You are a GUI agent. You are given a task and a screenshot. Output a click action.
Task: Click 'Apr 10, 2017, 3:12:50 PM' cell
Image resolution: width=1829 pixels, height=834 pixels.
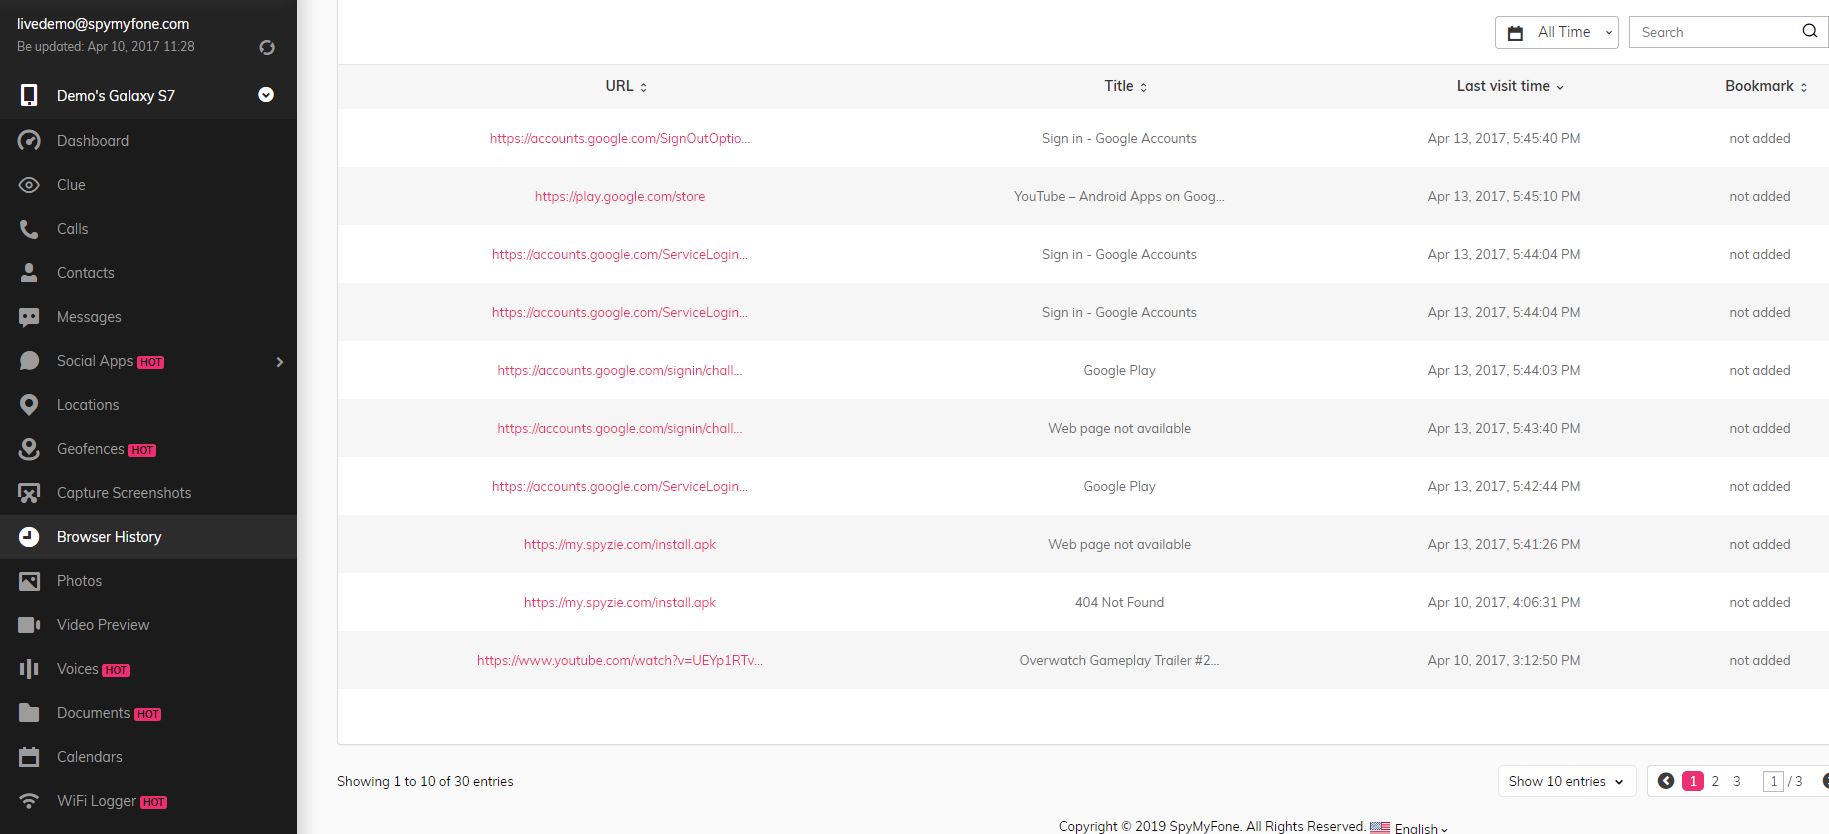click(1504, 660)
